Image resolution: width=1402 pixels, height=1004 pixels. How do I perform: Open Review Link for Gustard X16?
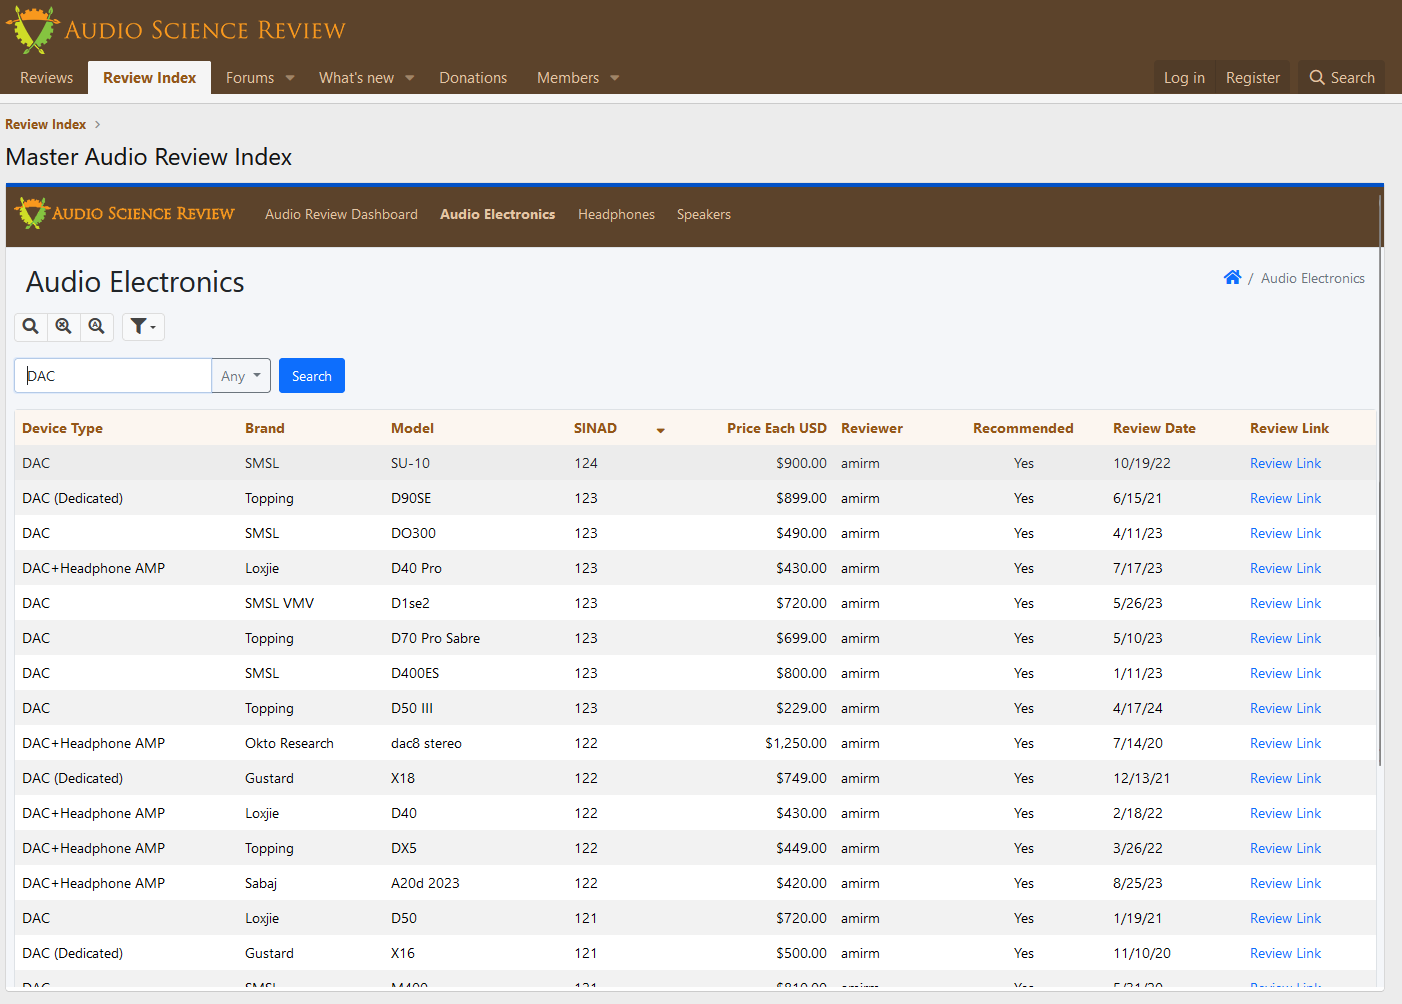[x=1285, y=953]
